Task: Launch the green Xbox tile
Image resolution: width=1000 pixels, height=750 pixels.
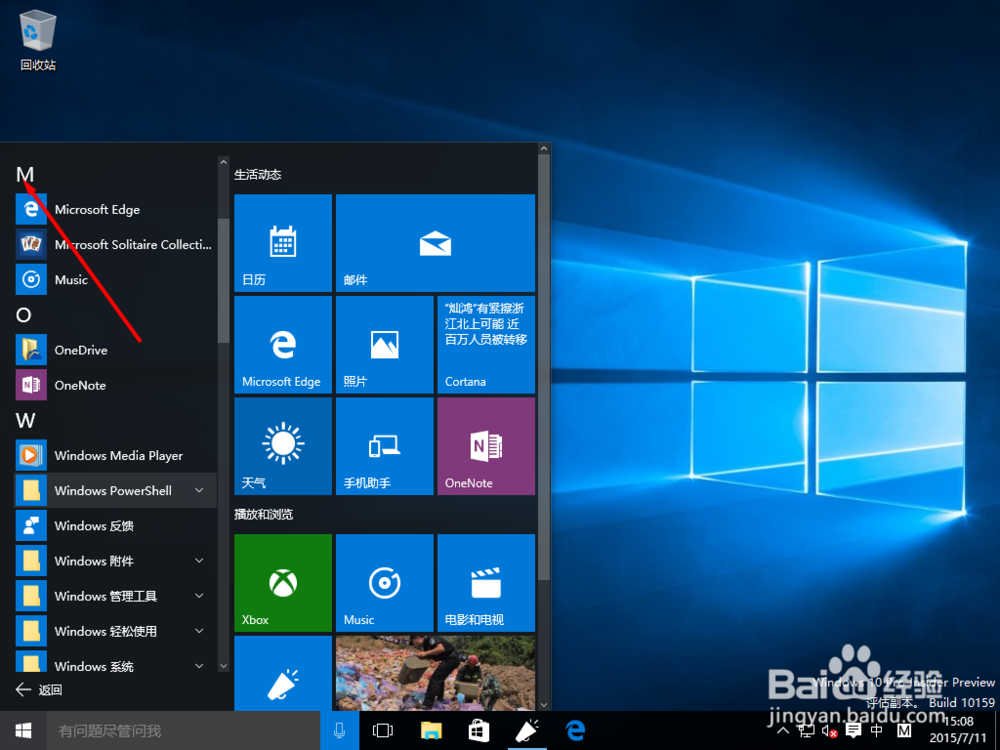Action: 283,583
